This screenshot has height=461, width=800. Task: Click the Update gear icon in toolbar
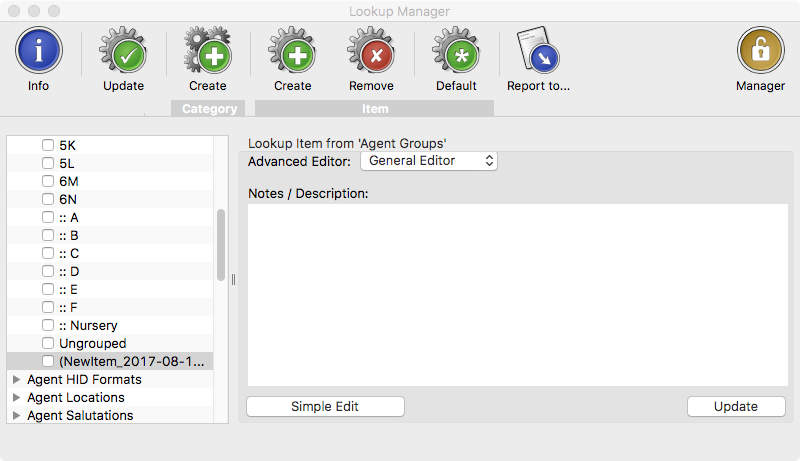pyautogui.click(x=123, y=50)
